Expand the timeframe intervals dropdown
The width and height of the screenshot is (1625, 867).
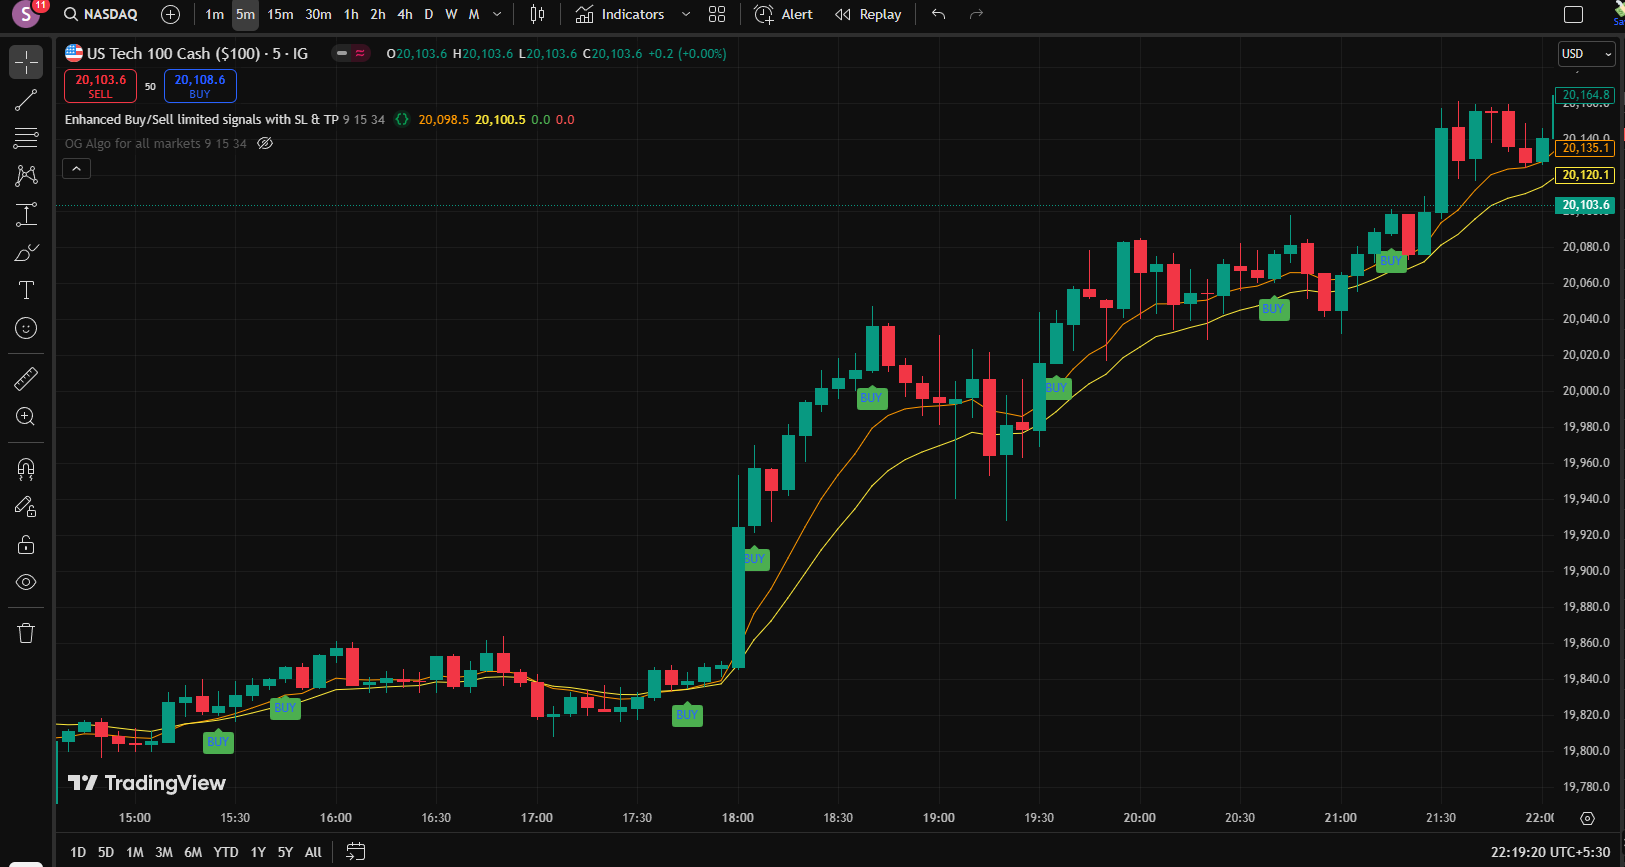pos(497,14)
